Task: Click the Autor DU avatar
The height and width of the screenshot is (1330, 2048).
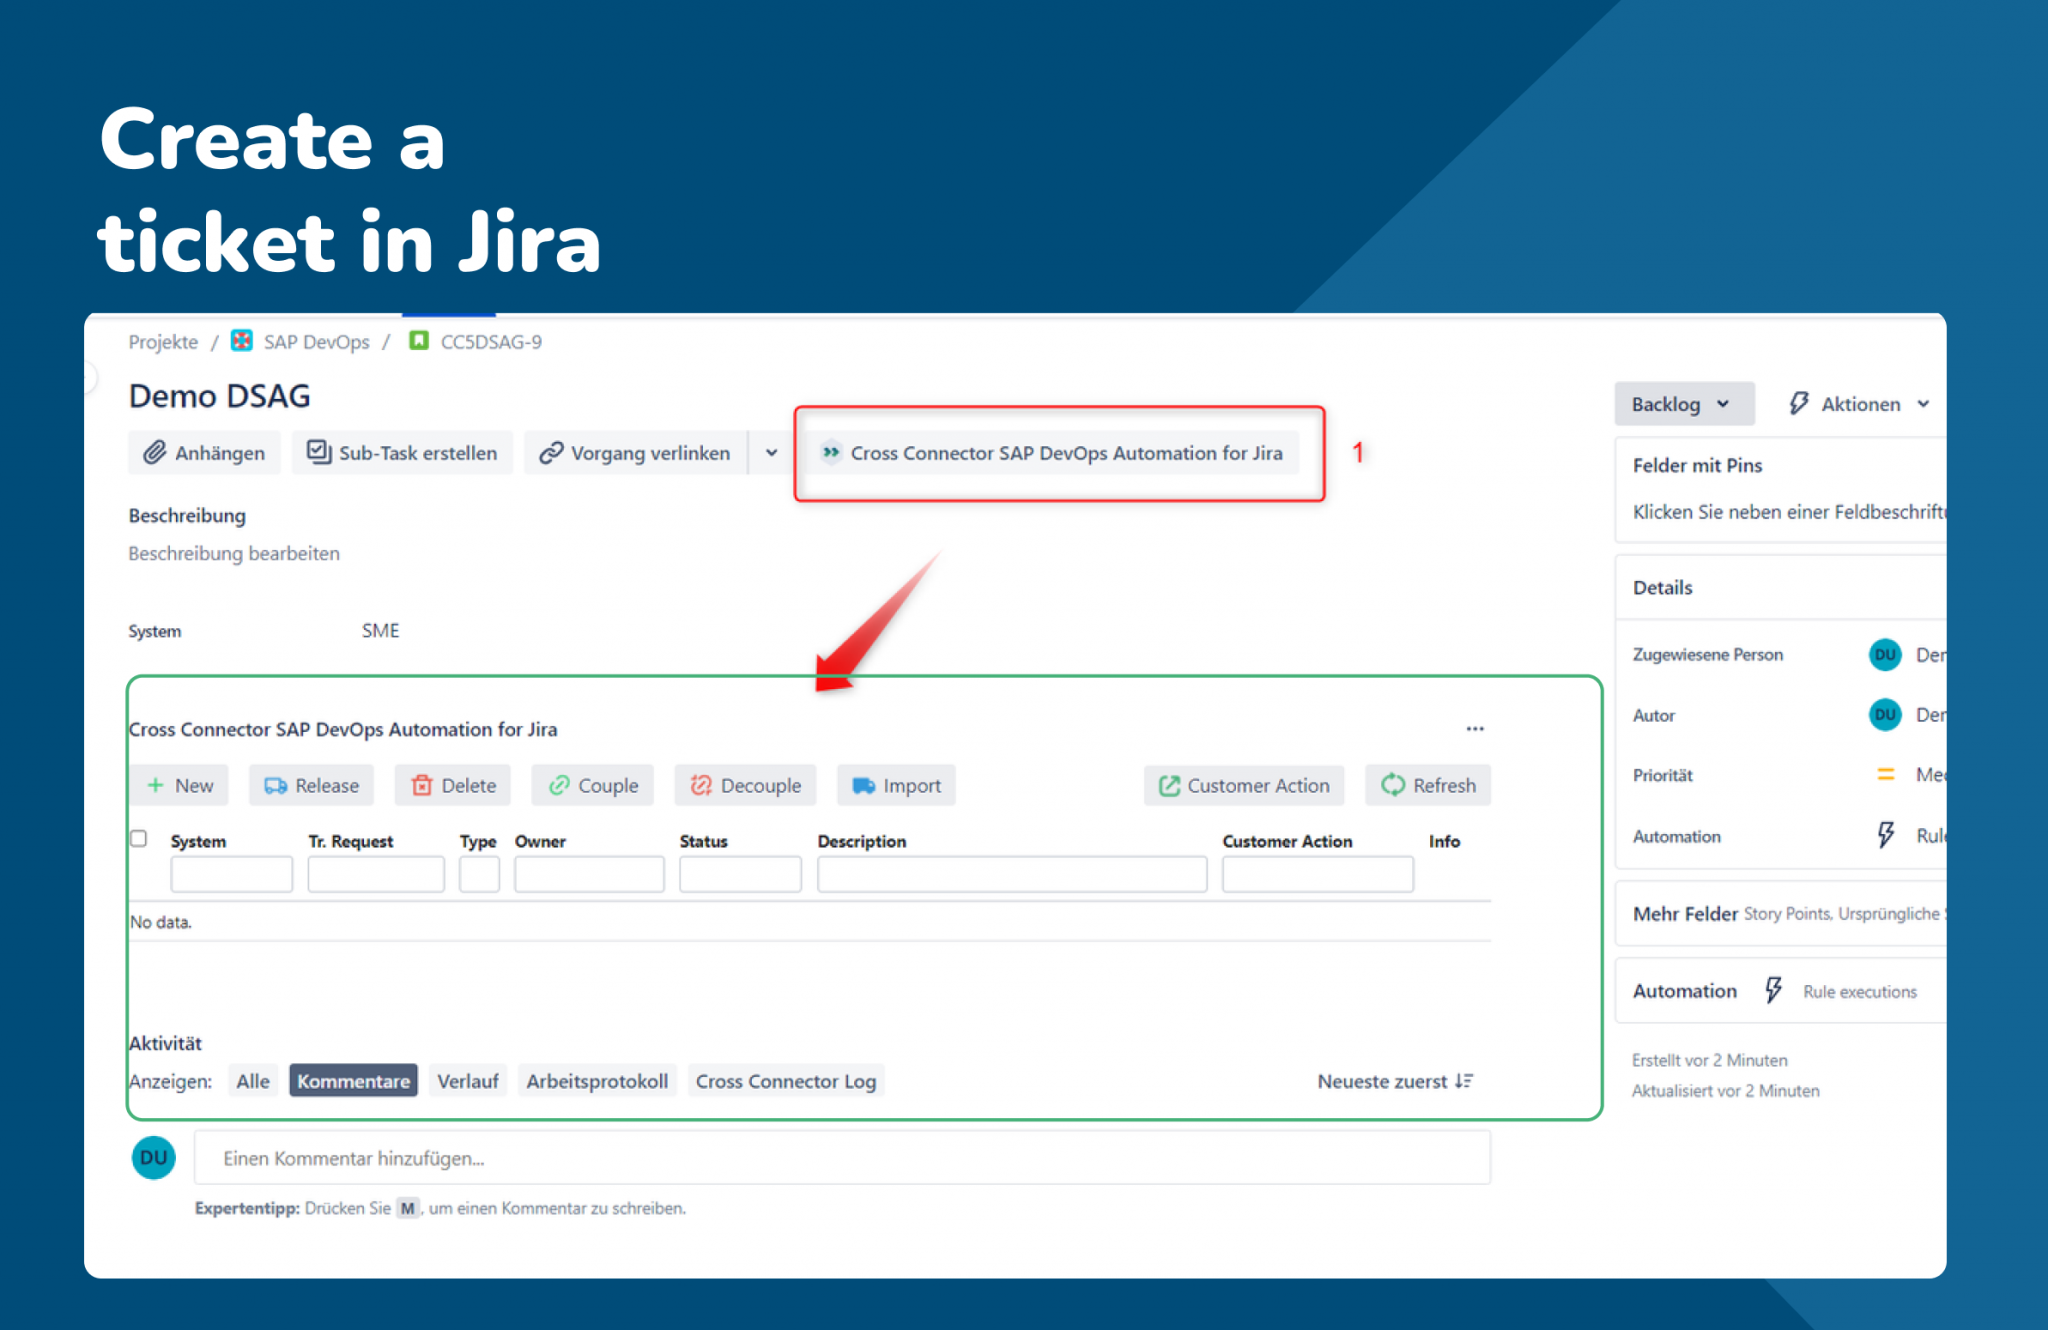Action: click(x=1885, y=715)
